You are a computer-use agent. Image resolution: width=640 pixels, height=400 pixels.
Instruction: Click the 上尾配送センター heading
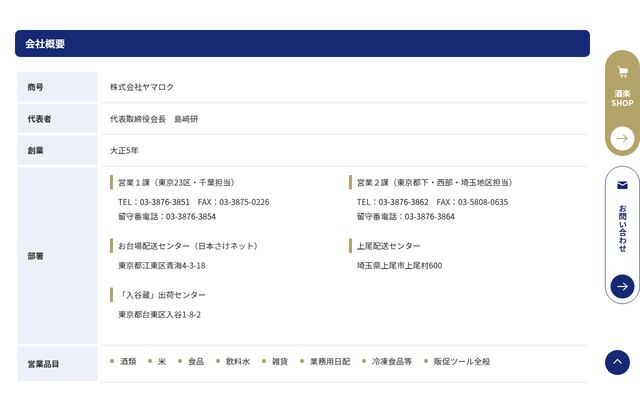click(x=389, y=246)
